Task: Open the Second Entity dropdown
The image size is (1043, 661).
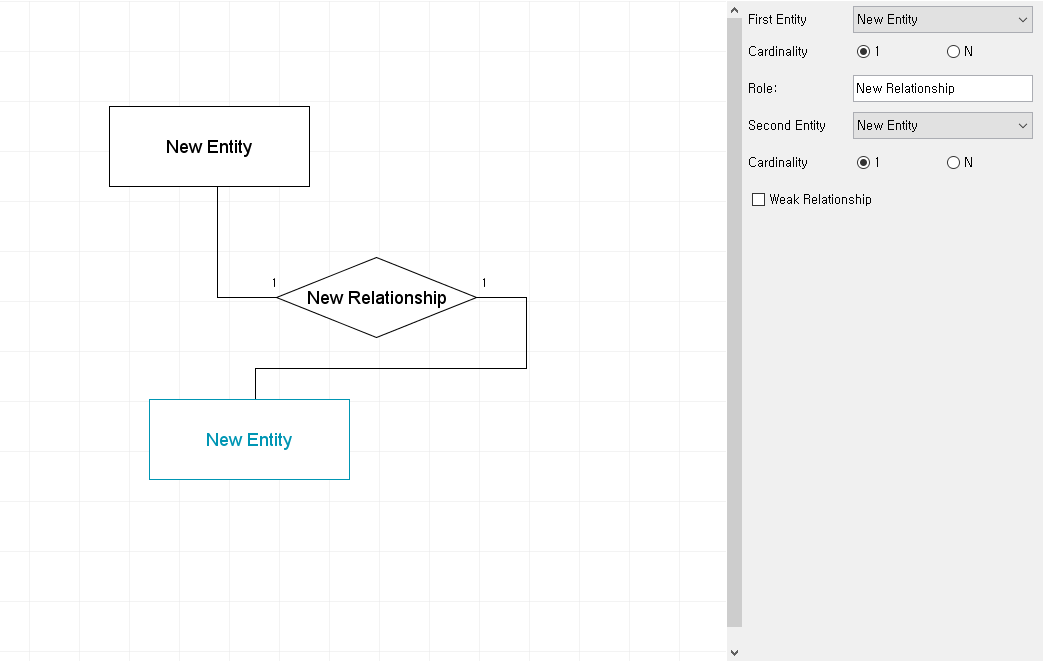Action: [943, 125]
